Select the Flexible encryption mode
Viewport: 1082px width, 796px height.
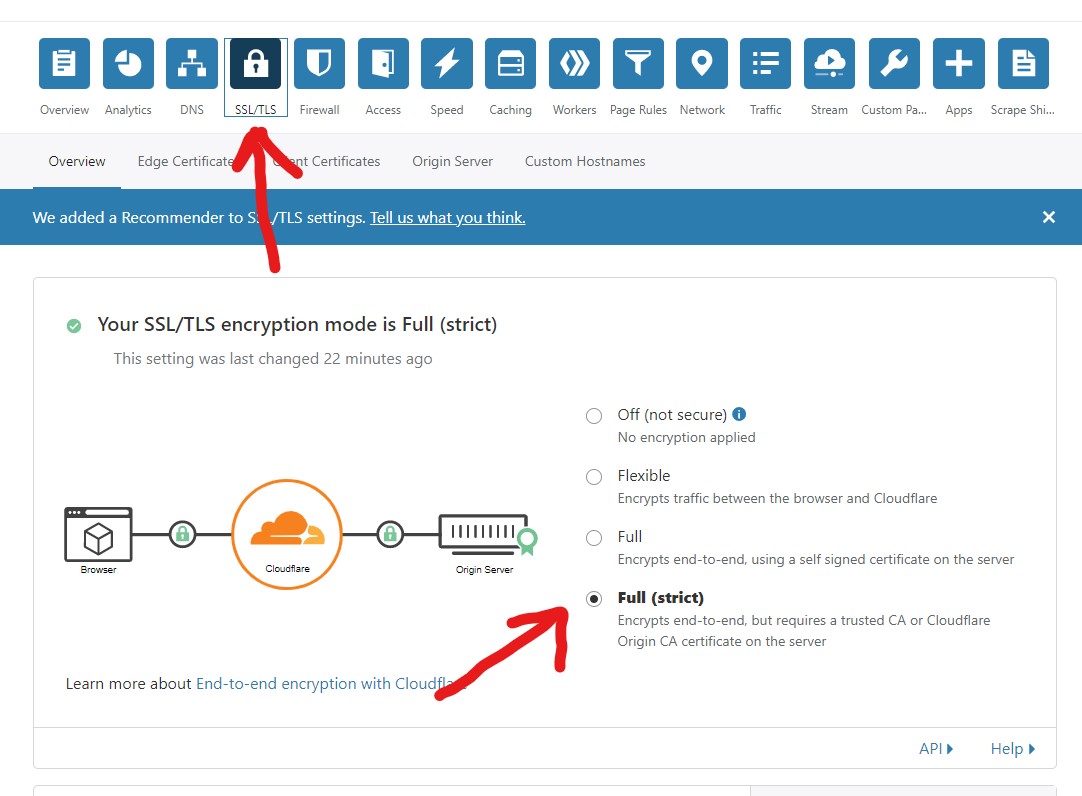[594, 477]
